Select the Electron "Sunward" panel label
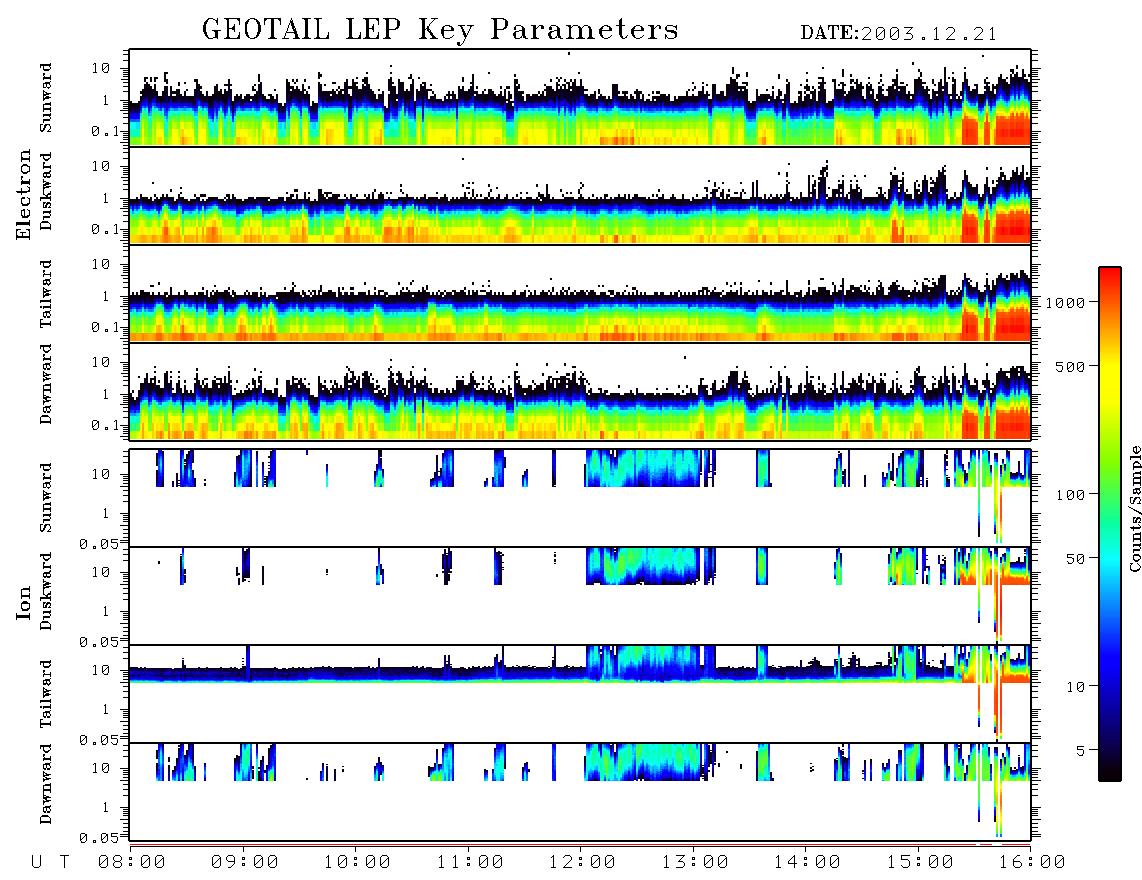1142x880 pixels. (x=46, y=98)
